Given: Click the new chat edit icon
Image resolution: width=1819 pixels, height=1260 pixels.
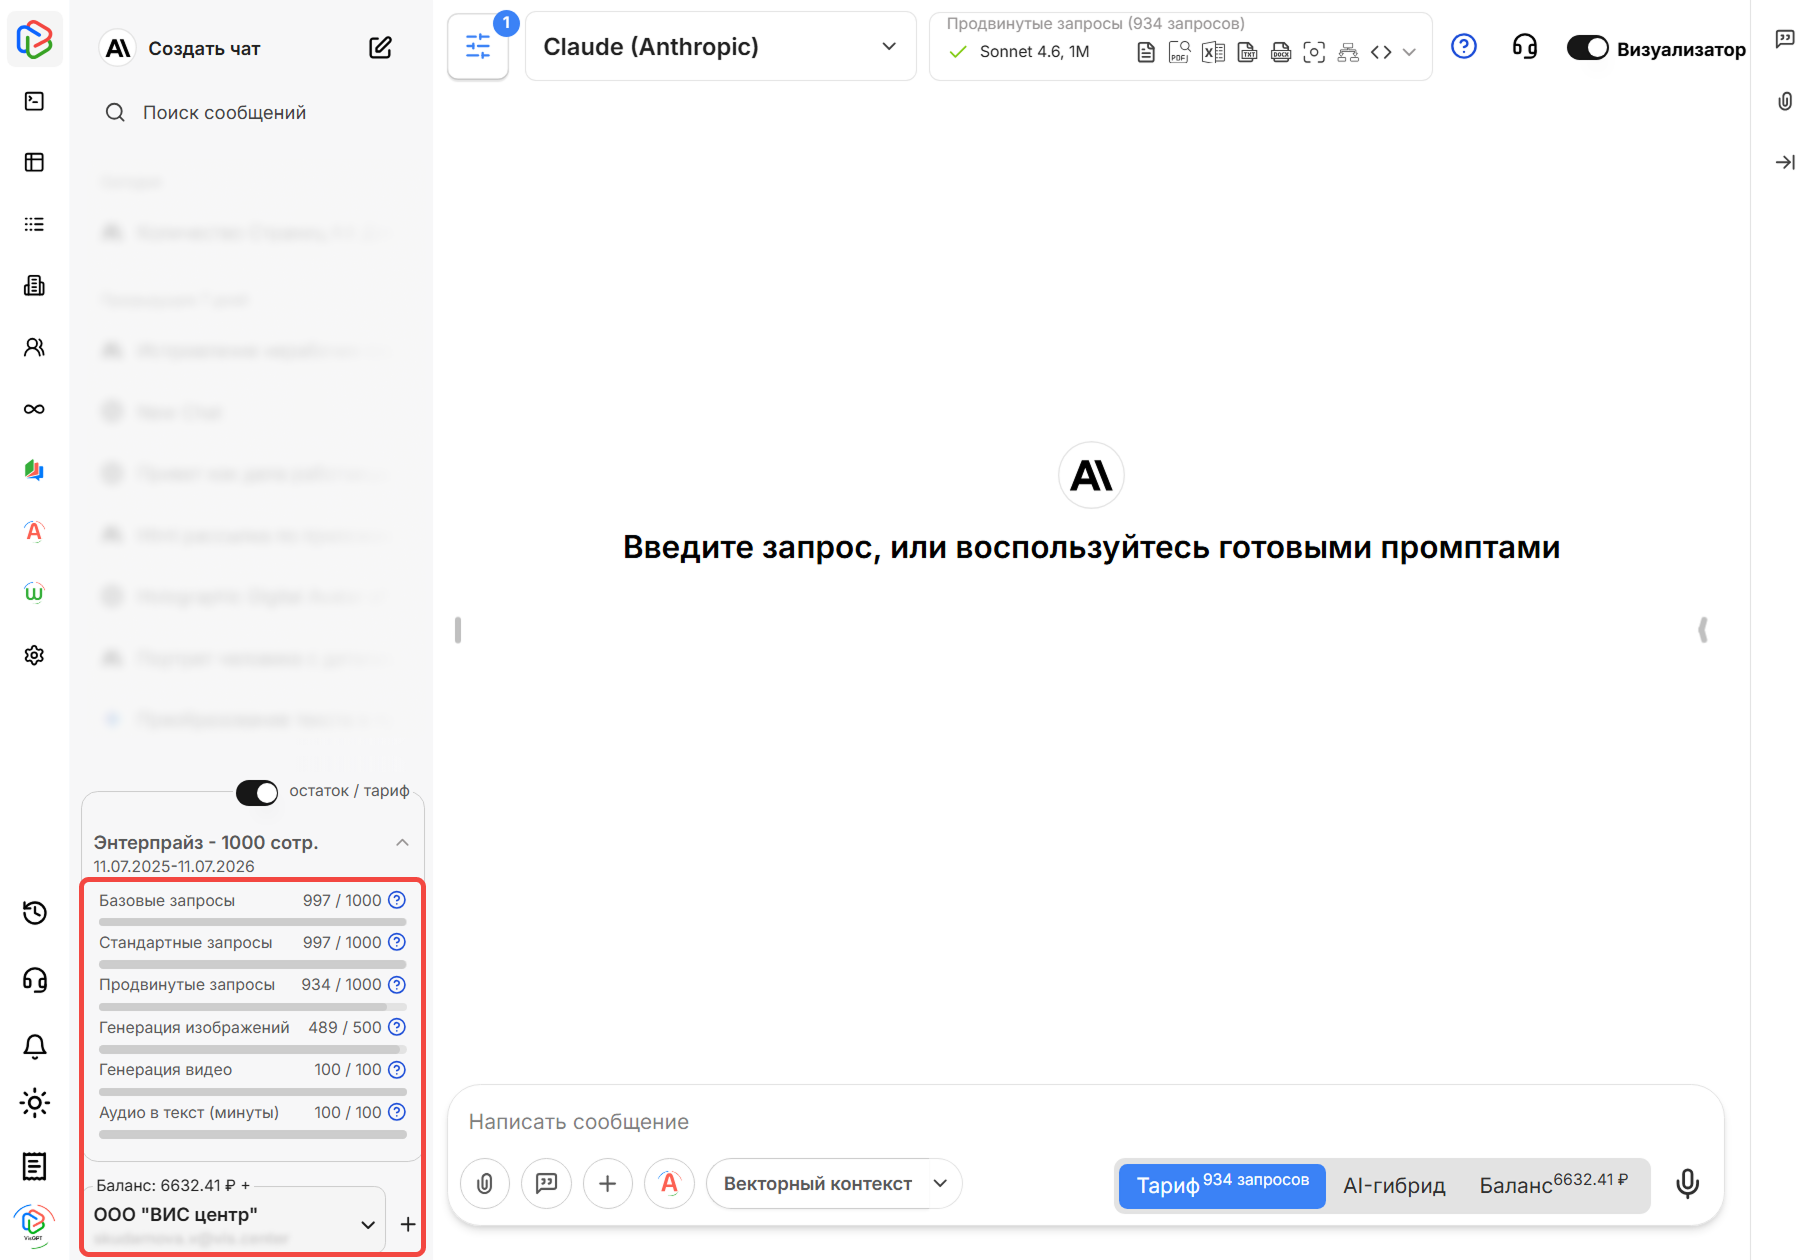Looking at the screenshot, I should click(380, 48).
